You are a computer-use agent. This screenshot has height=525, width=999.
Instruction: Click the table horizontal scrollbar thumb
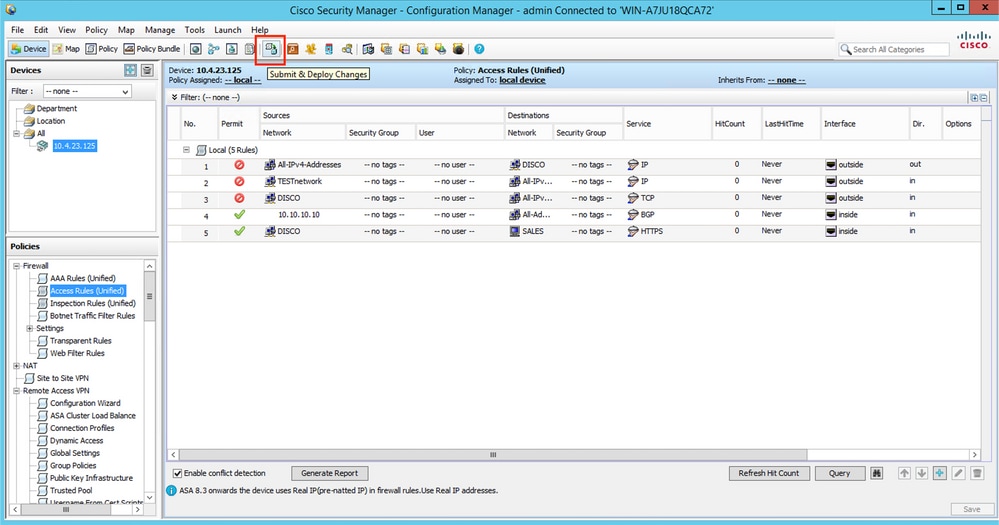coord(493,455)
